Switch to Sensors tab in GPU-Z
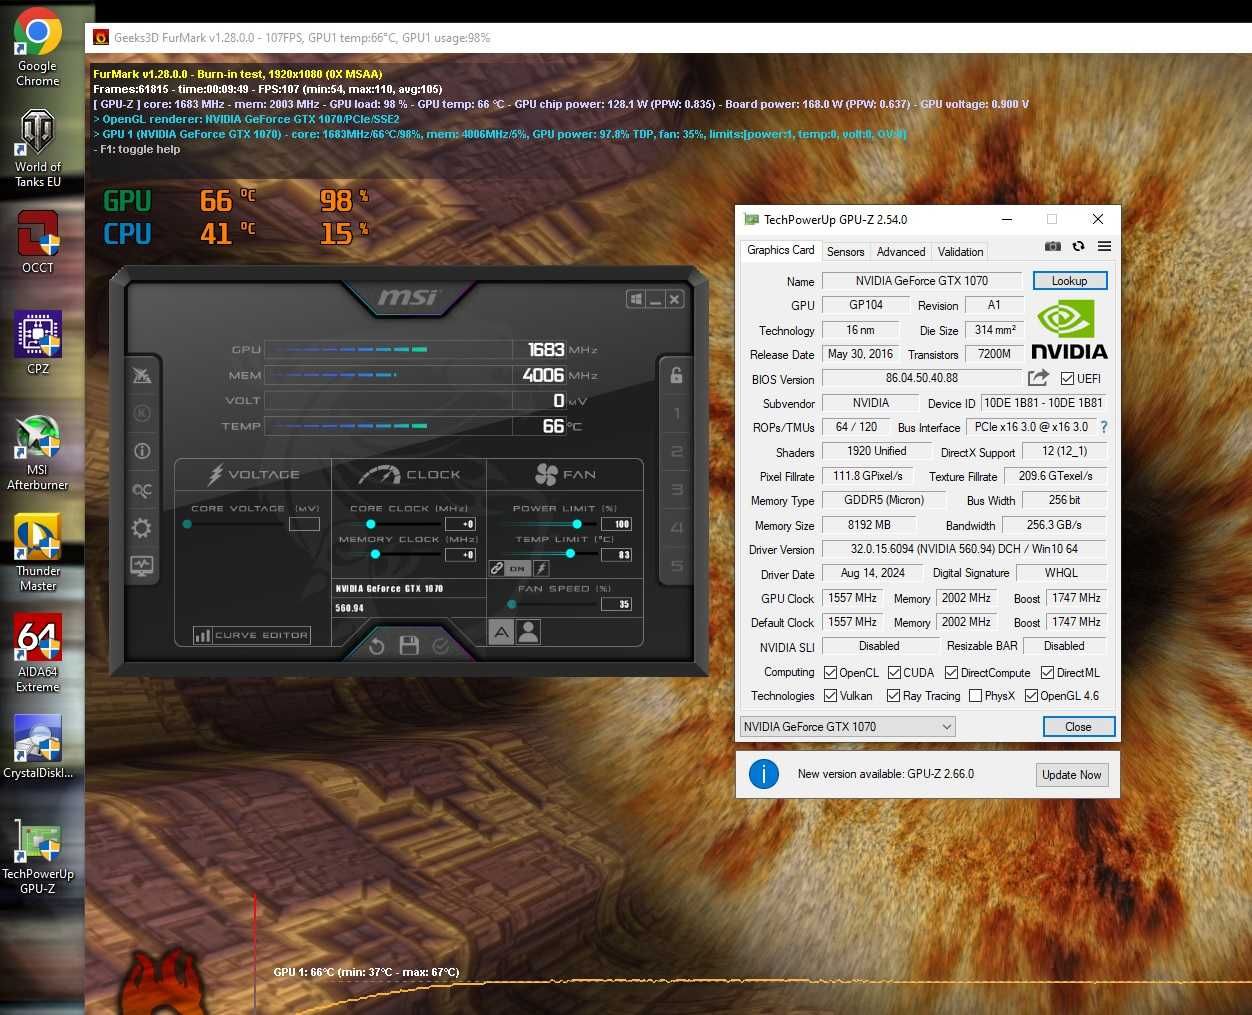Screen dimensions: 1252x1015 pos(845,252)
